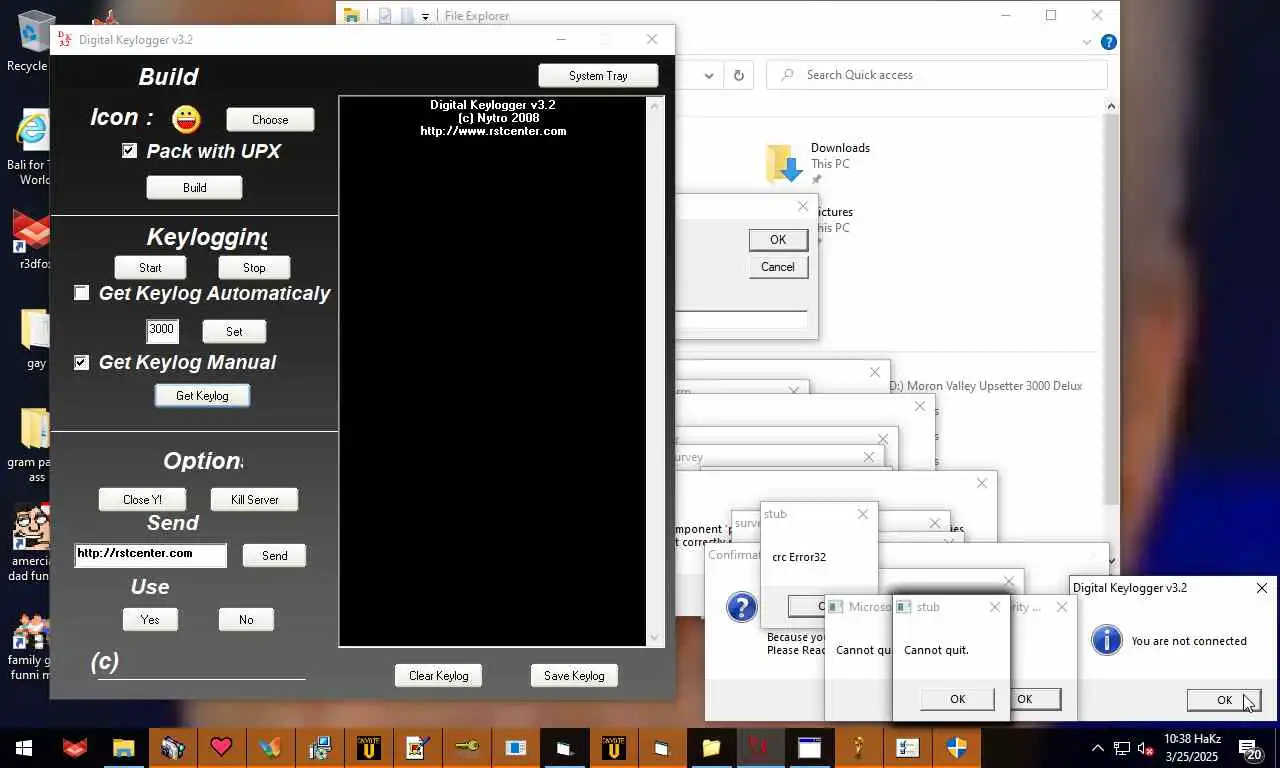This screenshot has height=768, width=1280.
Task: Click the red fox taskbar icon
Action: [75, 747]
